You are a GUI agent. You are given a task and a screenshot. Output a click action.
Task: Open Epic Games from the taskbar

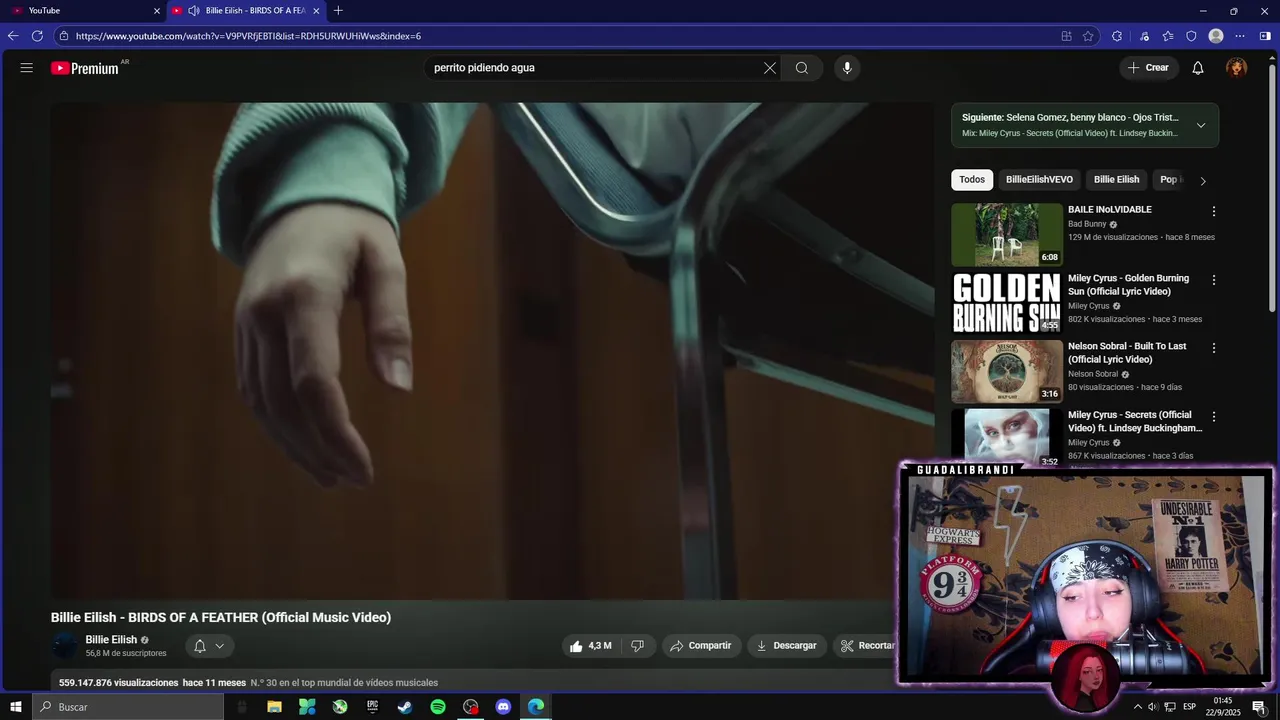pos(372,707)
